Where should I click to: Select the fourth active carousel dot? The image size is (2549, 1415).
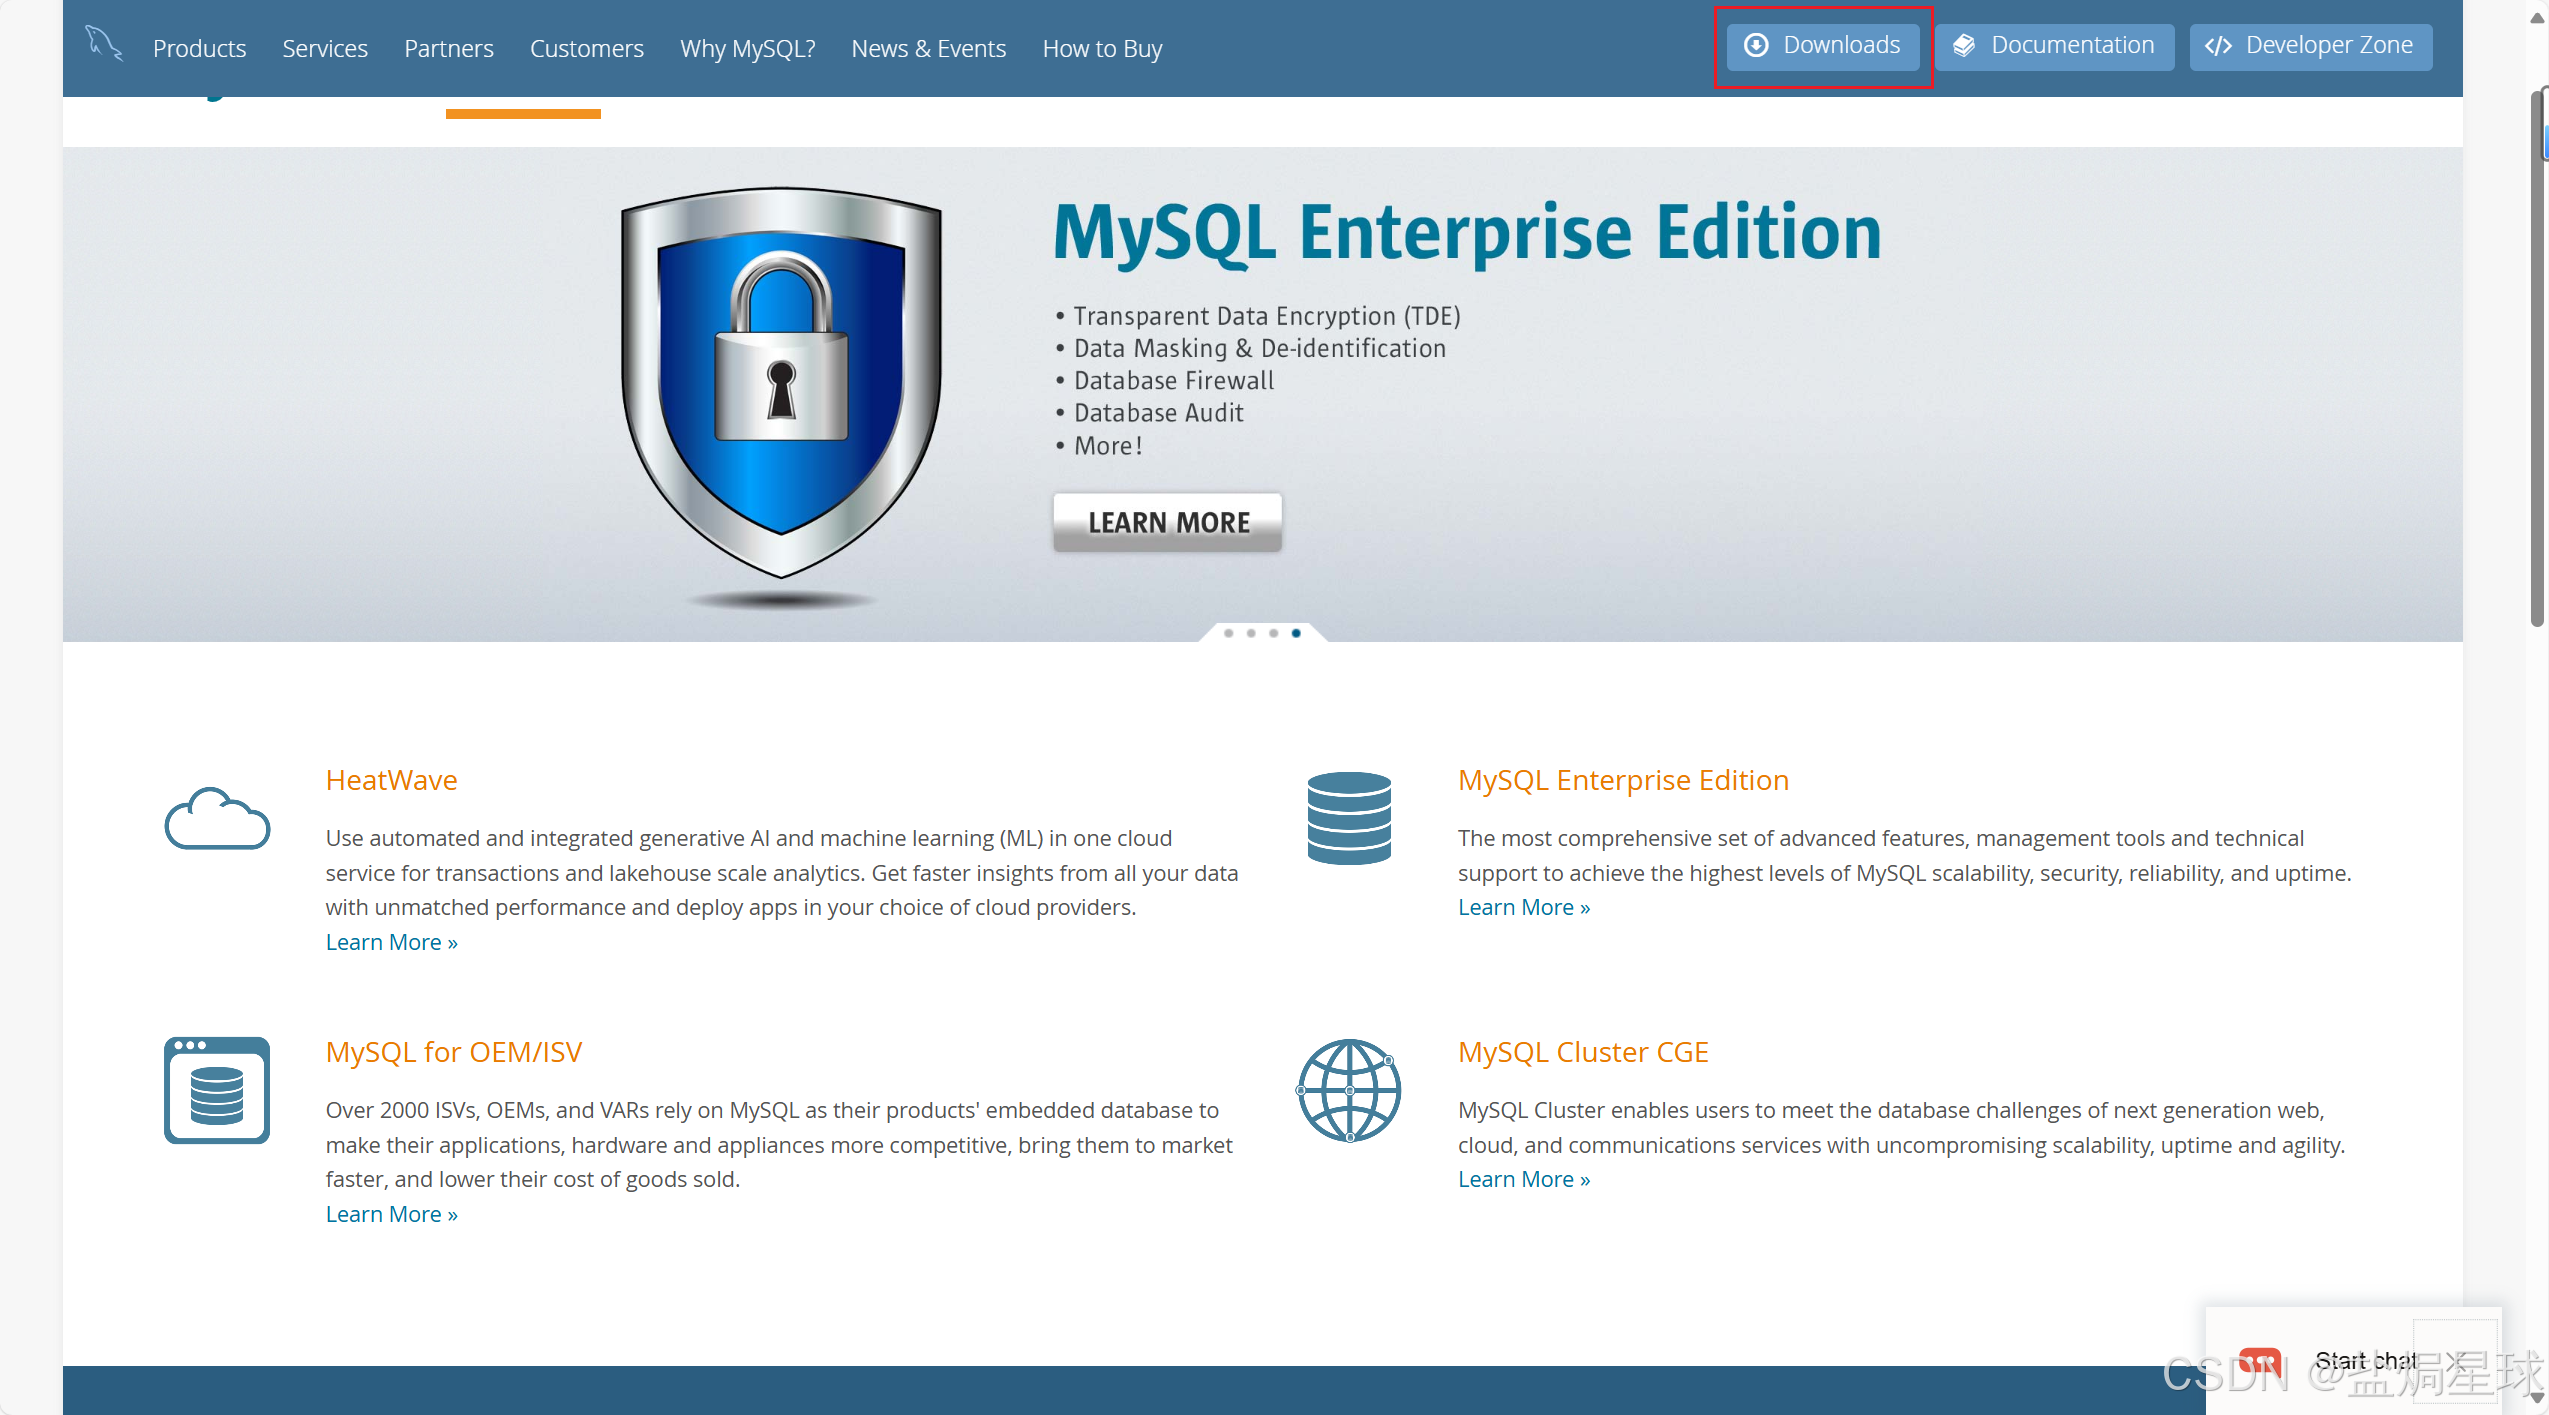(1296, 633)
